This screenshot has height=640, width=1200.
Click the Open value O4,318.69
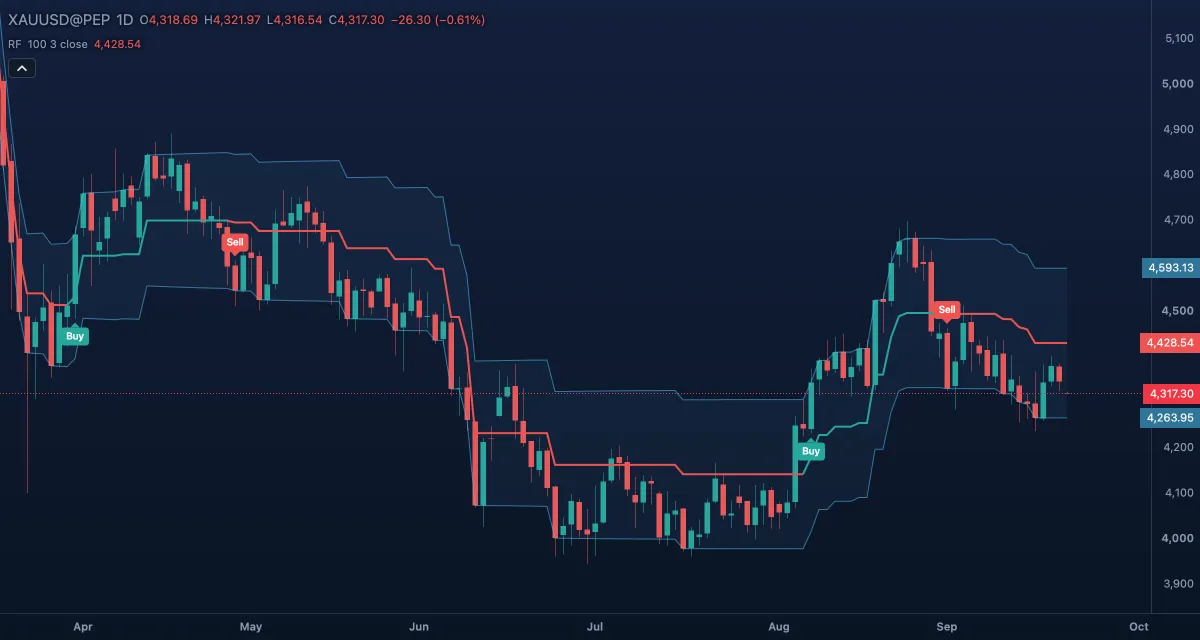(170, 20)
